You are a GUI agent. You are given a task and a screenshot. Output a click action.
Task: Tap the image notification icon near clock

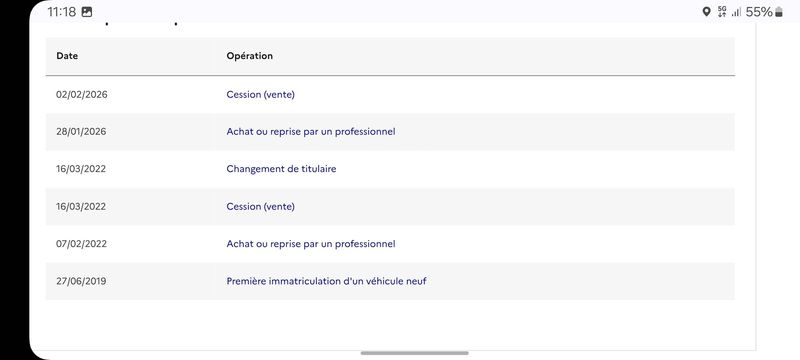[x=87, y=12]
